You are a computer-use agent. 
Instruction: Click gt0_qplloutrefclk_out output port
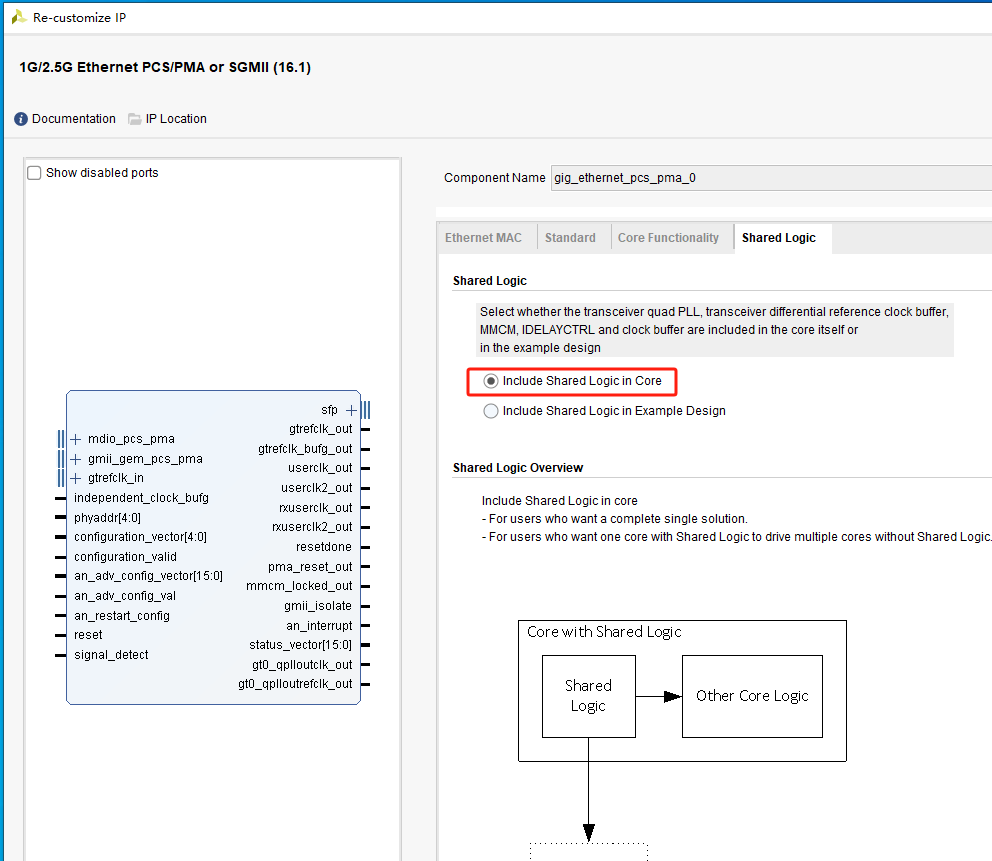[x=295, y=684]
